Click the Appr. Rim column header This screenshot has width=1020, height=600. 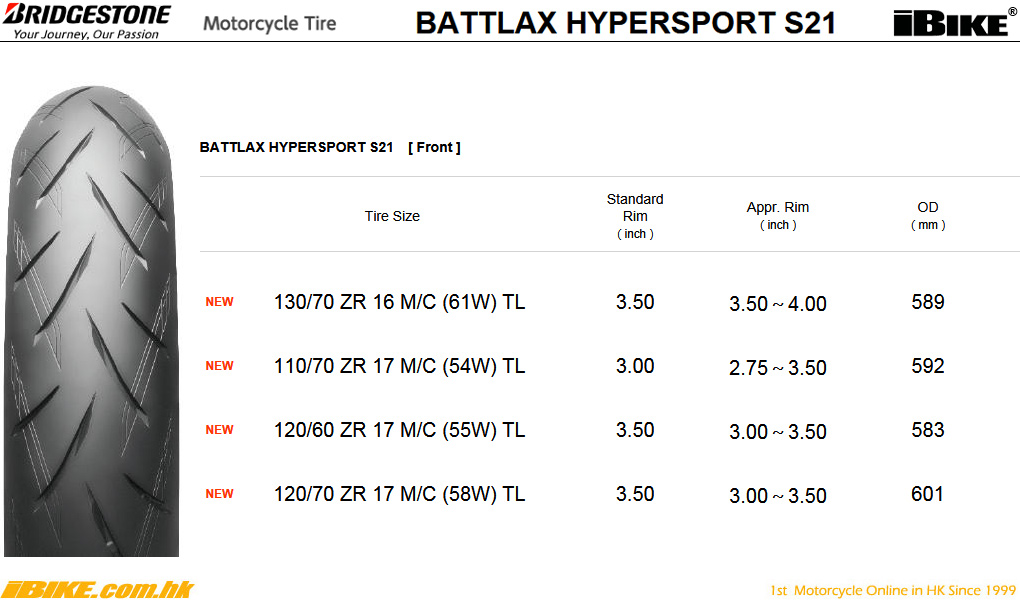(x=777, y=215)
